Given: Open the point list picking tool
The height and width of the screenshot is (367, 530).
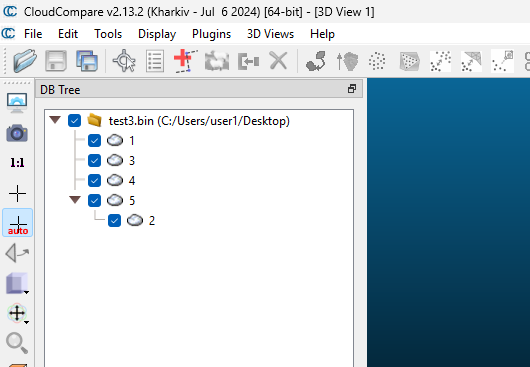Looking at the screenshot, I should pyautogui.click(x=155, y=61).
